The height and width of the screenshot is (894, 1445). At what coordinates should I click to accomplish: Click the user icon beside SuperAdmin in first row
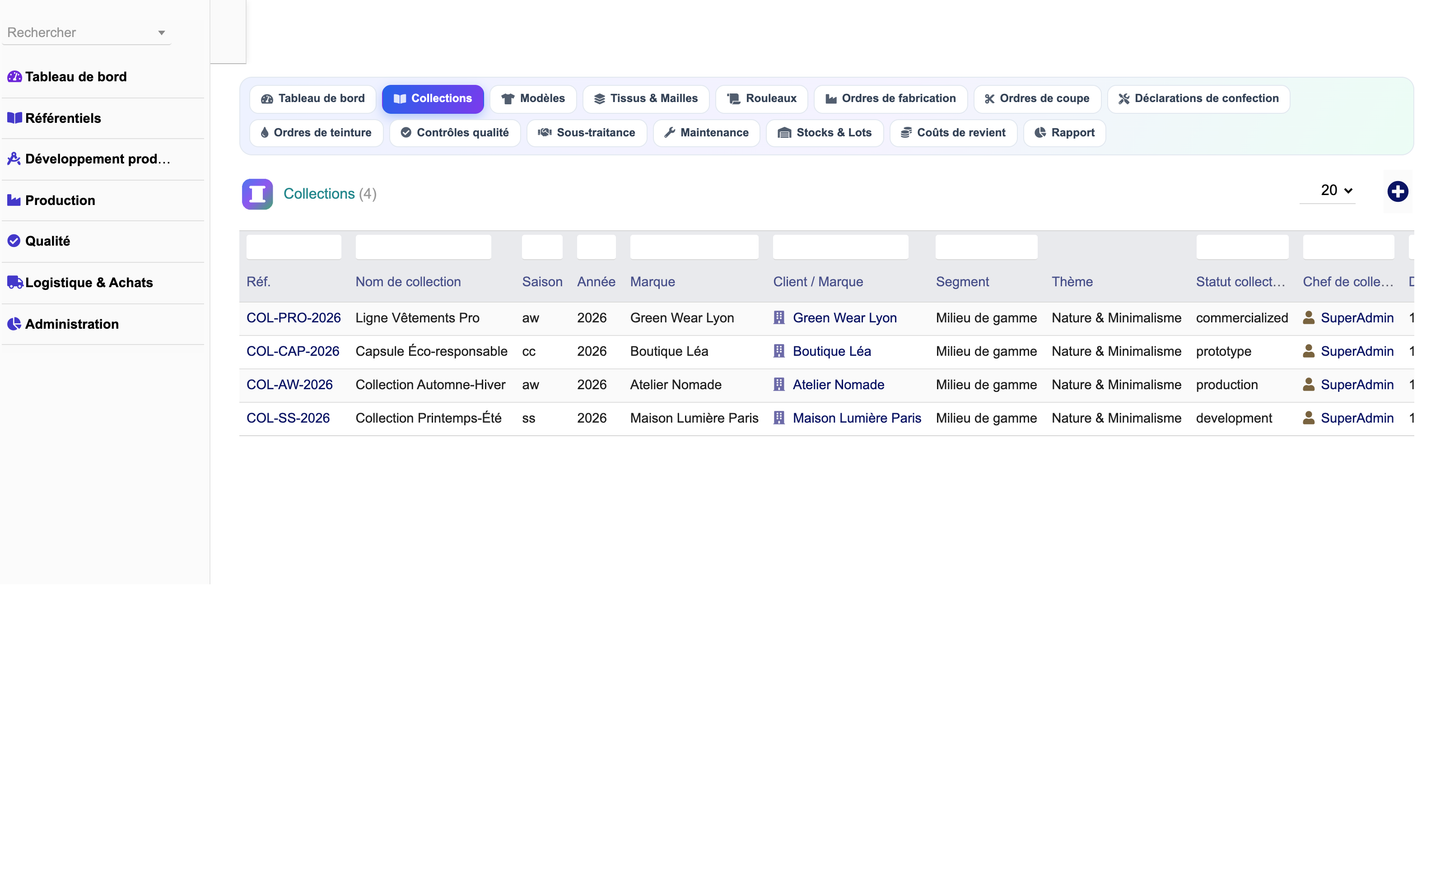coord(1308,318)
